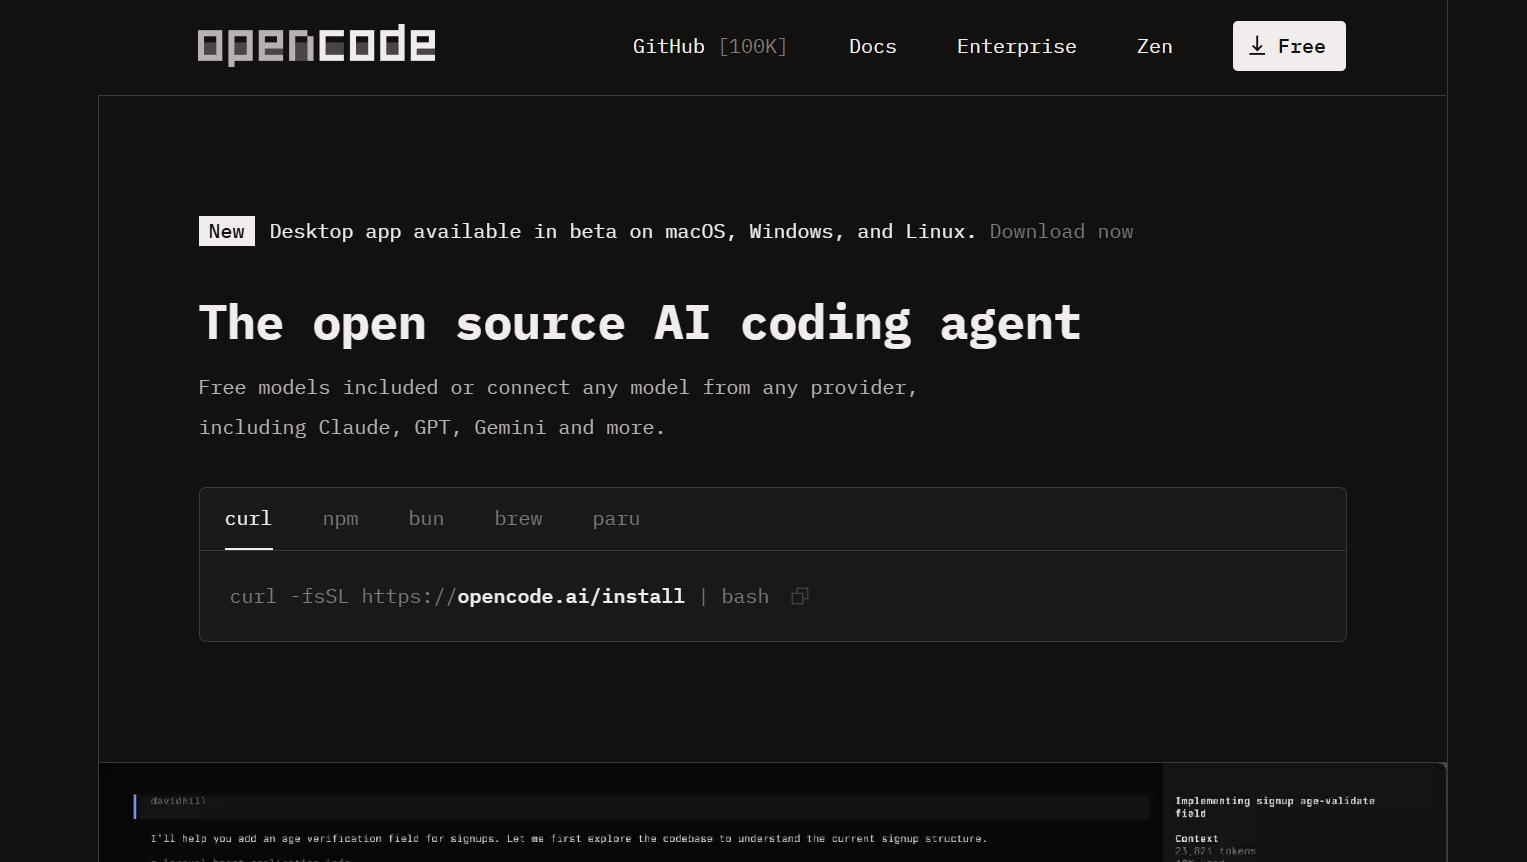Select the paru tab
Screen dimensions: 1527x862
[616, 518]
